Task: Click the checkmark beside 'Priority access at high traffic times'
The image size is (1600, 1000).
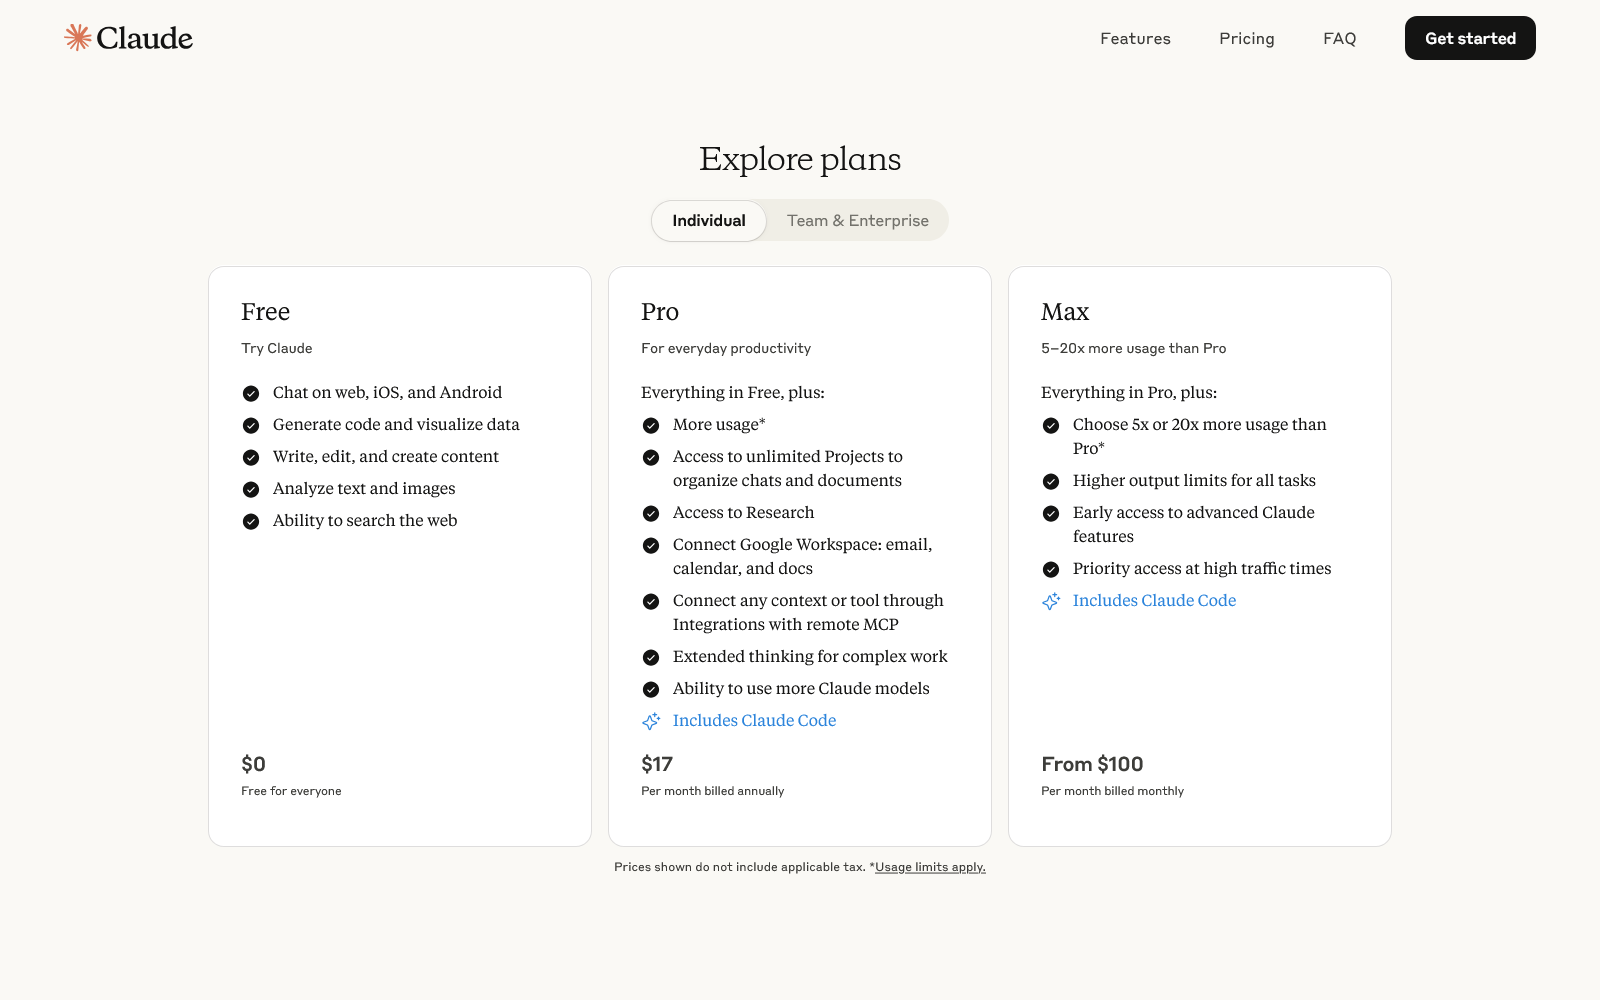Action: pyautogui.click(x=1051, y=569)
